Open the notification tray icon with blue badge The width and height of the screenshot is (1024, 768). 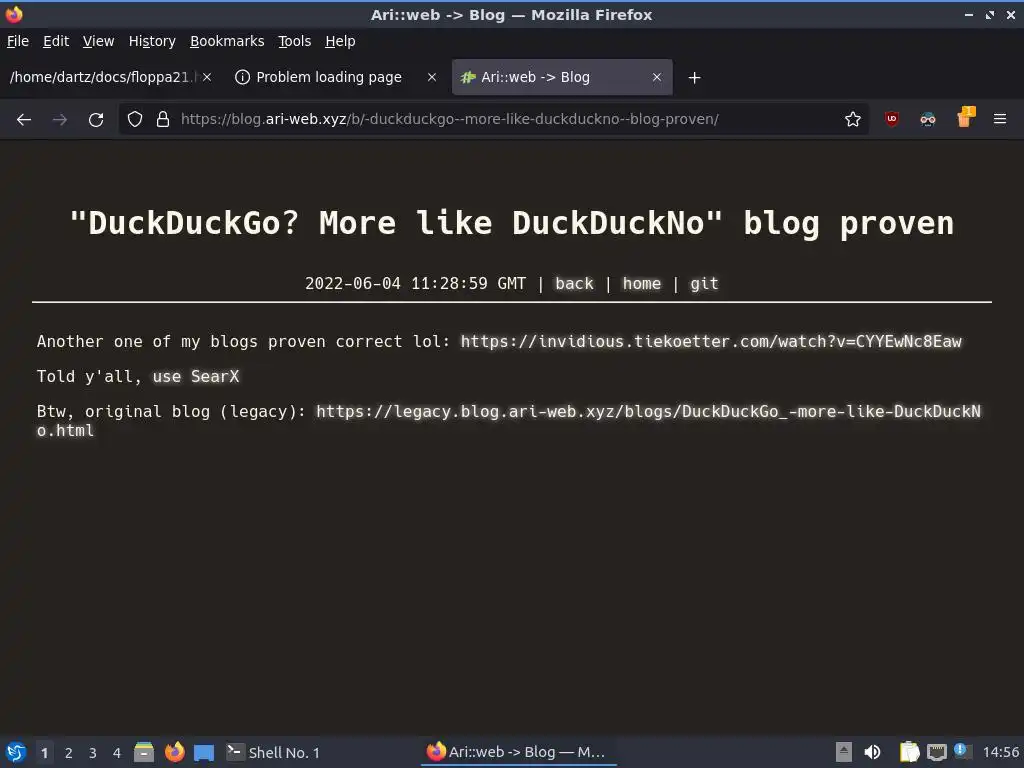[962, 751]
